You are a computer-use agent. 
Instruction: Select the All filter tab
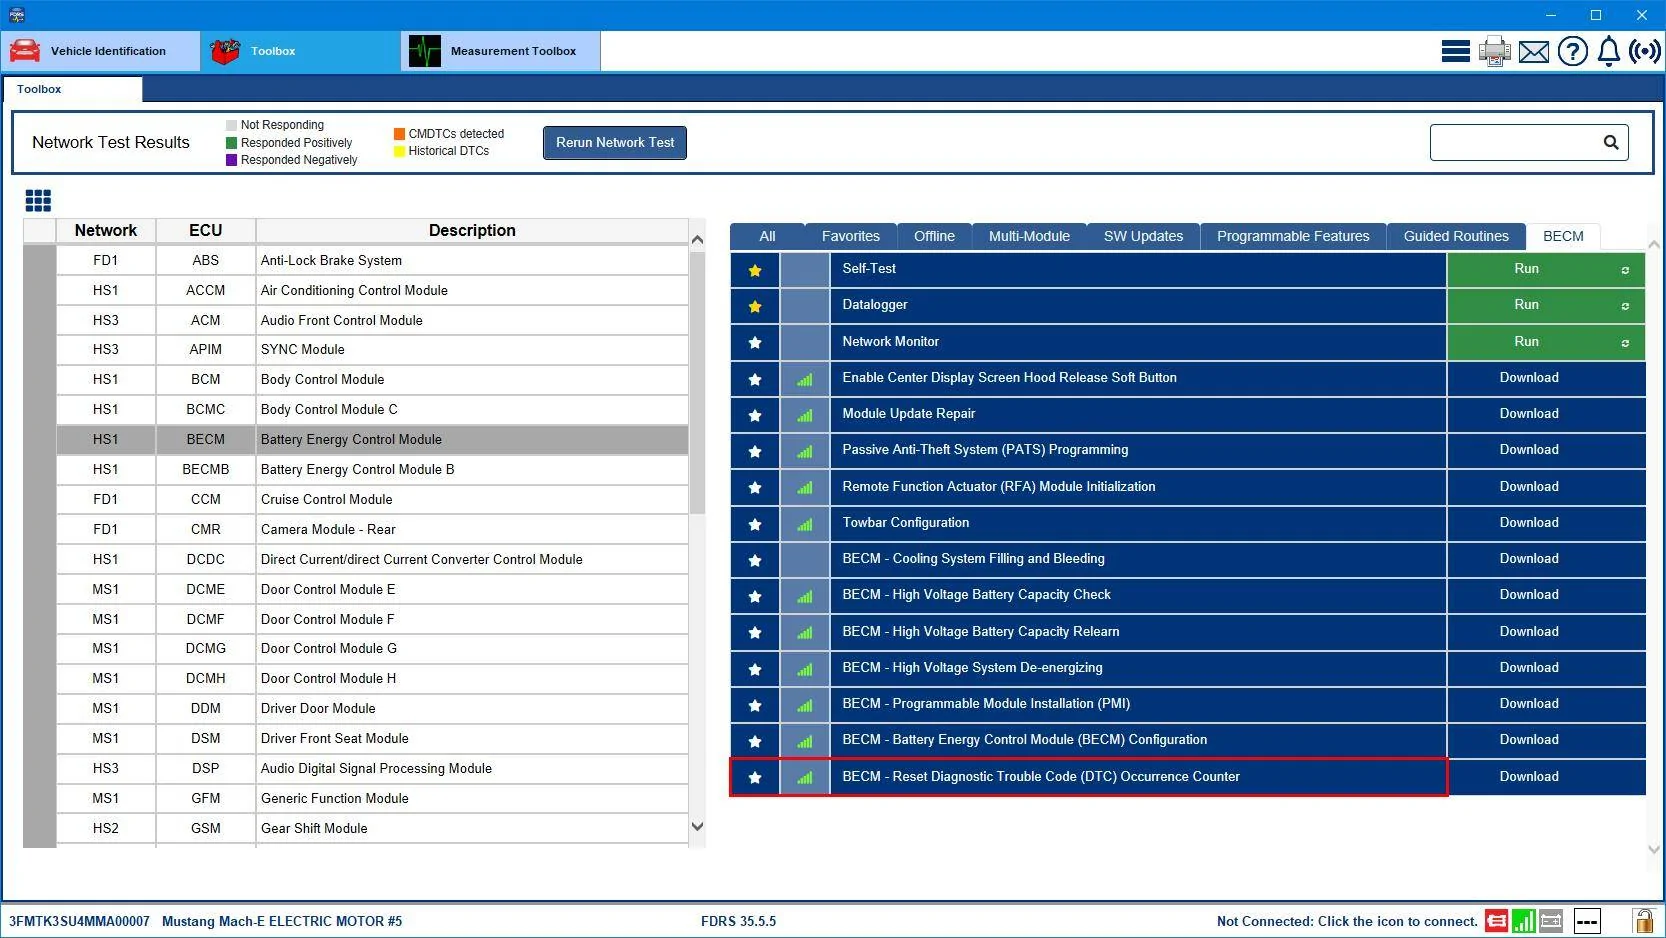coord(767,236)
